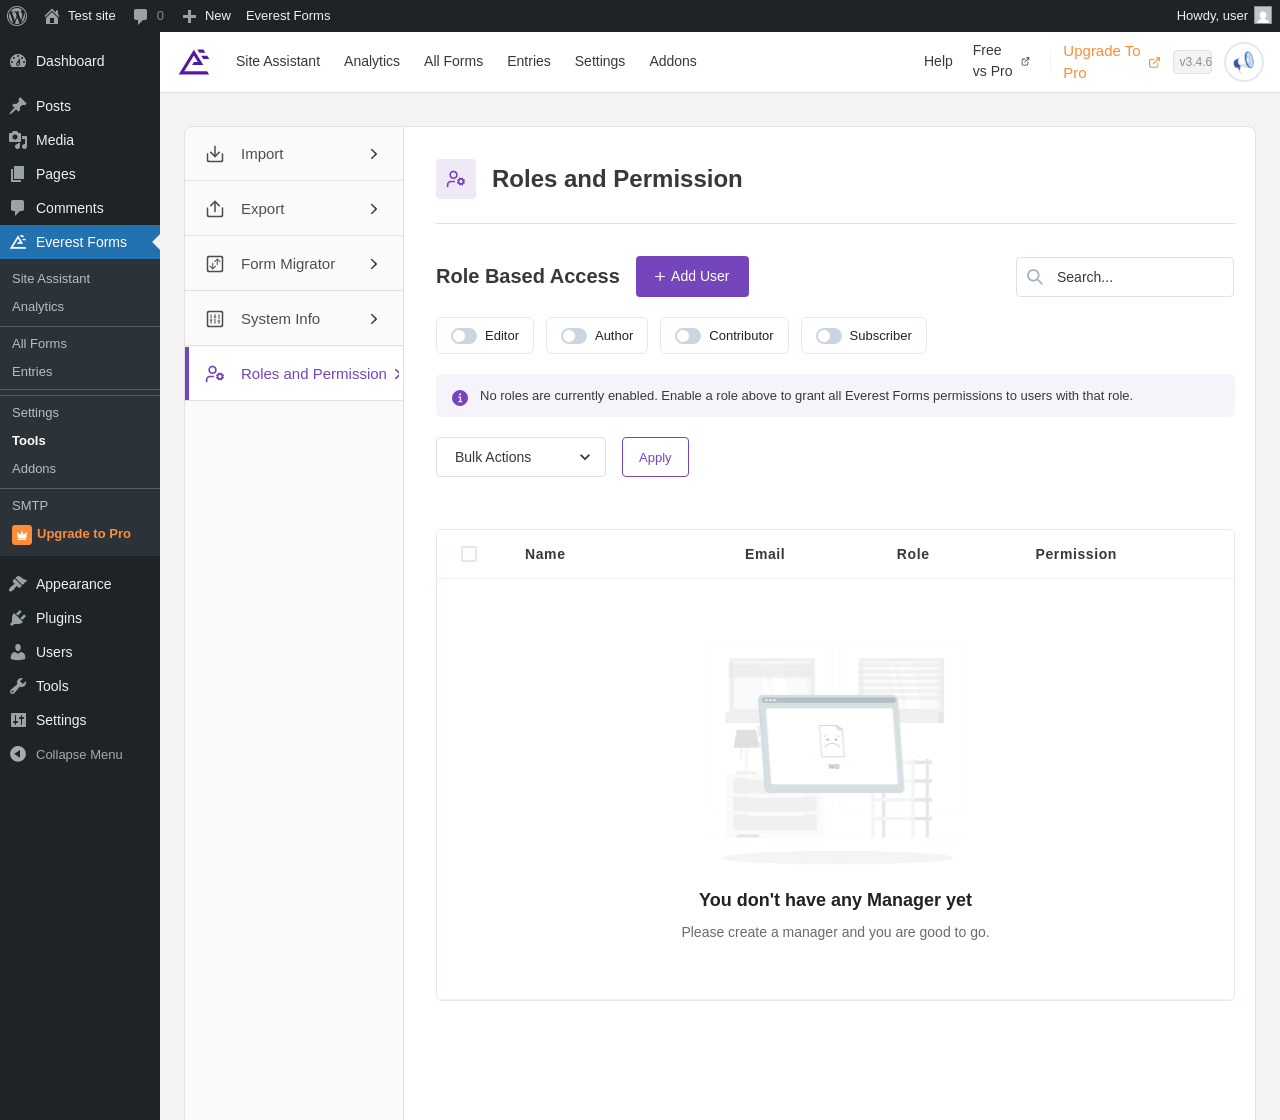Click the Settings sliders icon in sidebar

click(18, 720)
